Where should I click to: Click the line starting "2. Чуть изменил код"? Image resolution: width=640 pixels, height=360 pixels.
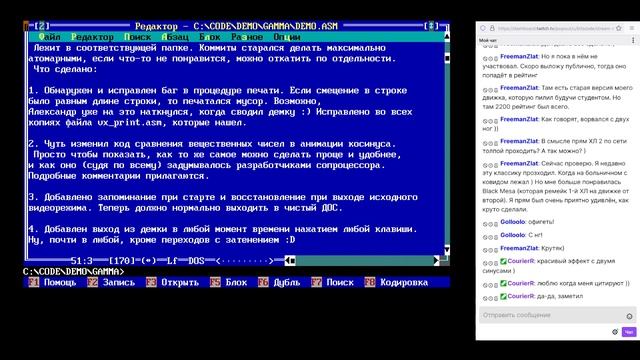pyautogui.click(x=212, y=144)
